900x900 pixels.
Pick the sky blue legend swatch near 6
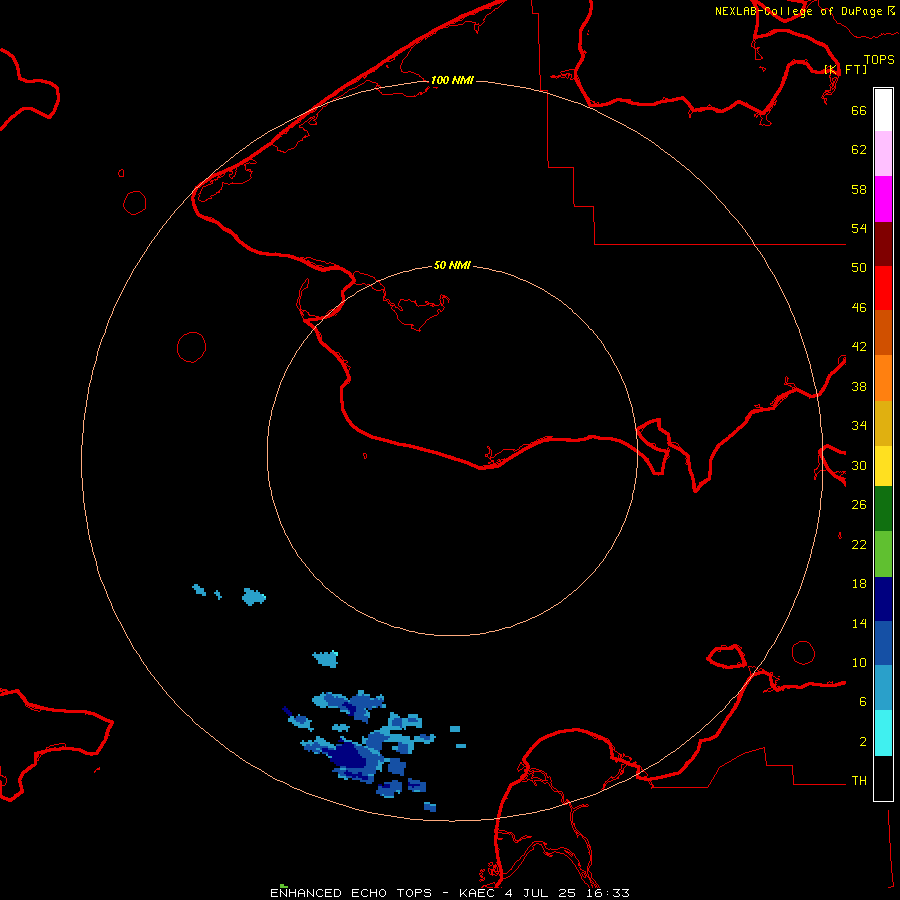coord(883,688)
